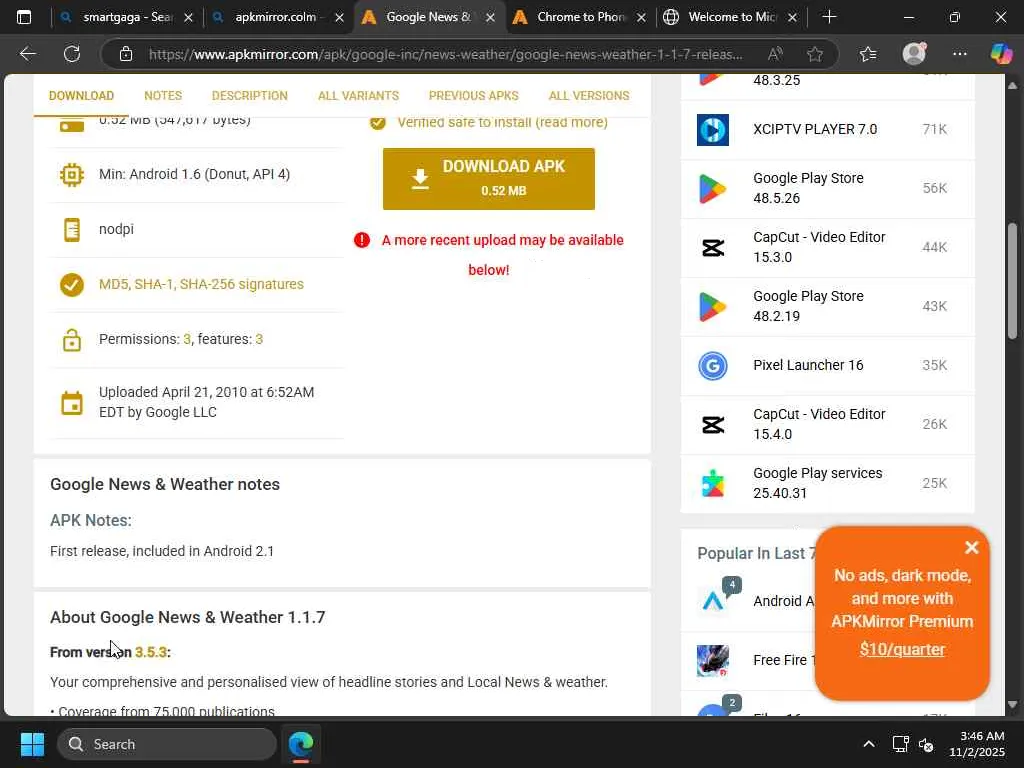Screen dimensions: 1024x768
Task: Open the Read aloud icon
Action: tap(775, 54)
